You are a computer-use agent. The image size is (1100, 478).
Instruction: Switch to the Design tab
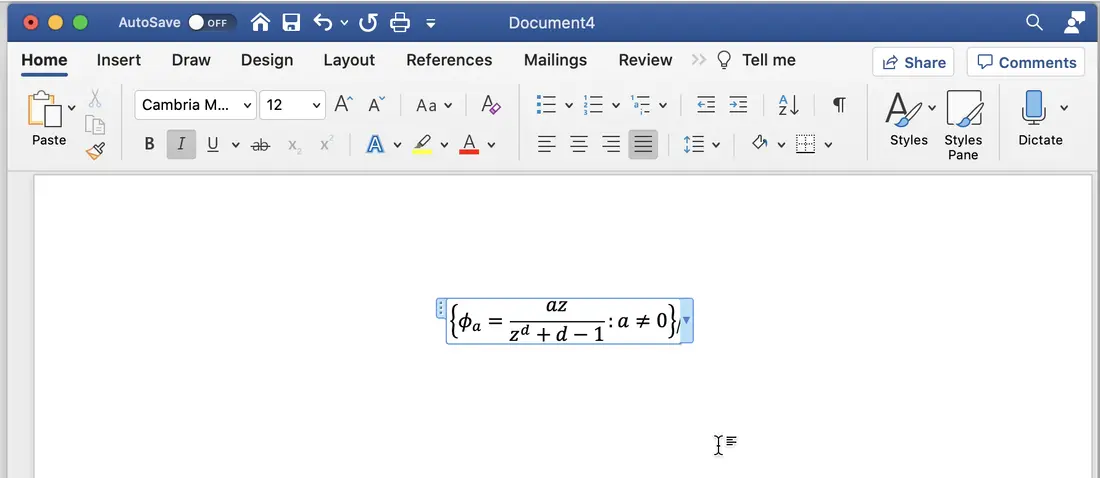click(x=267, y=60)
